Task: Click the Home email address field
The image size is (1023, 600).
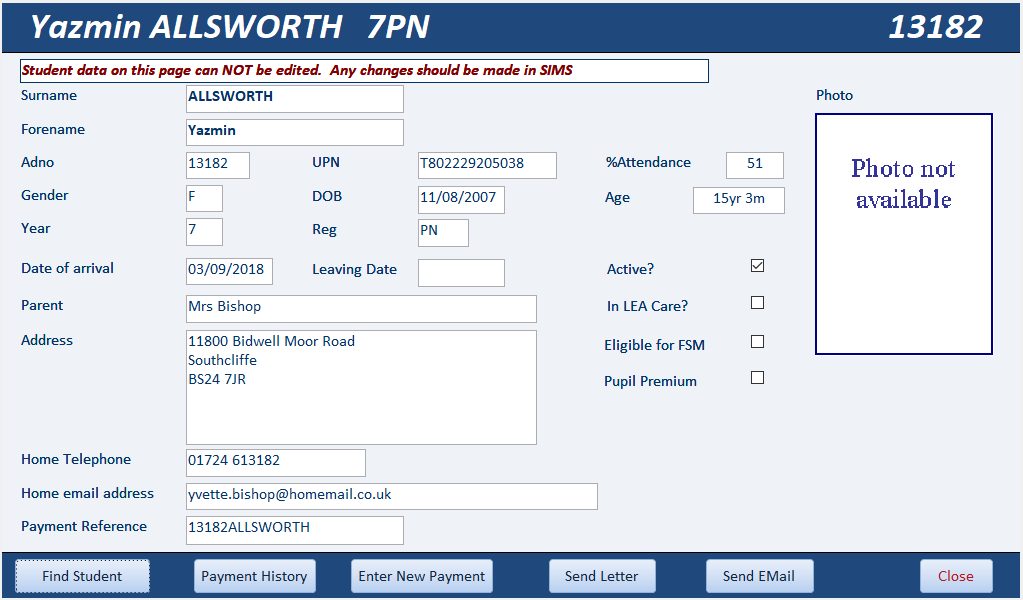Action: click(x=392, y=496)
